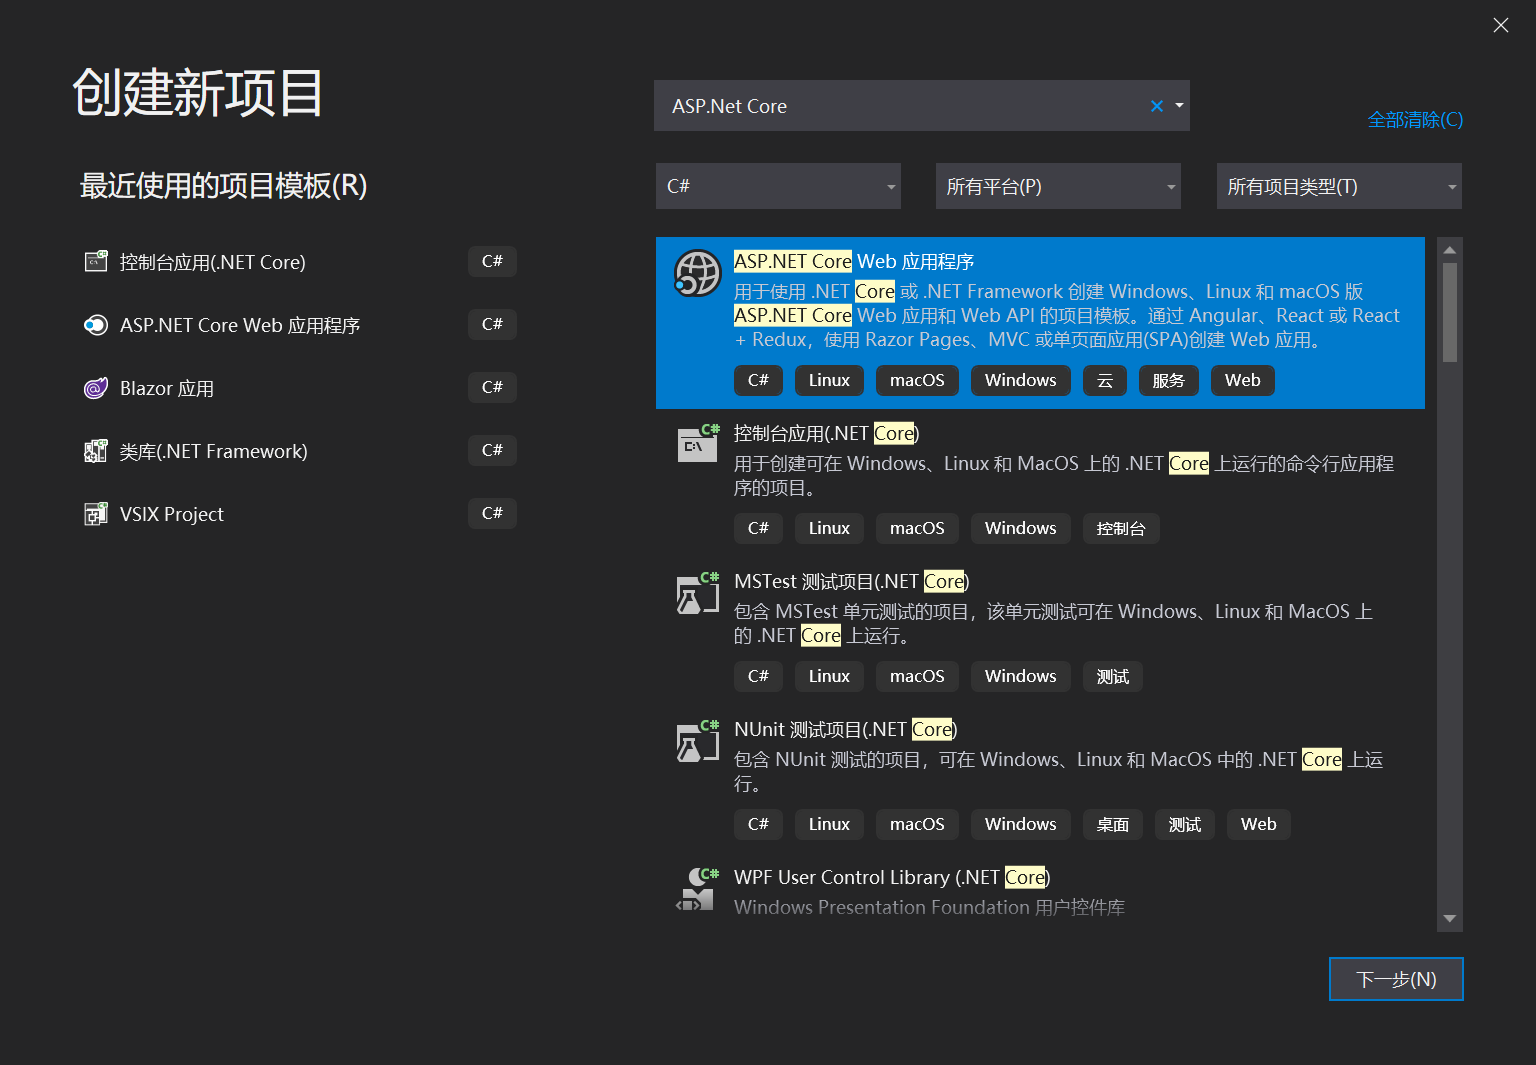This screenshot has height=1065, width=1536.
Task: Close the create new project dialog
Action: (x=1501, y=25)
